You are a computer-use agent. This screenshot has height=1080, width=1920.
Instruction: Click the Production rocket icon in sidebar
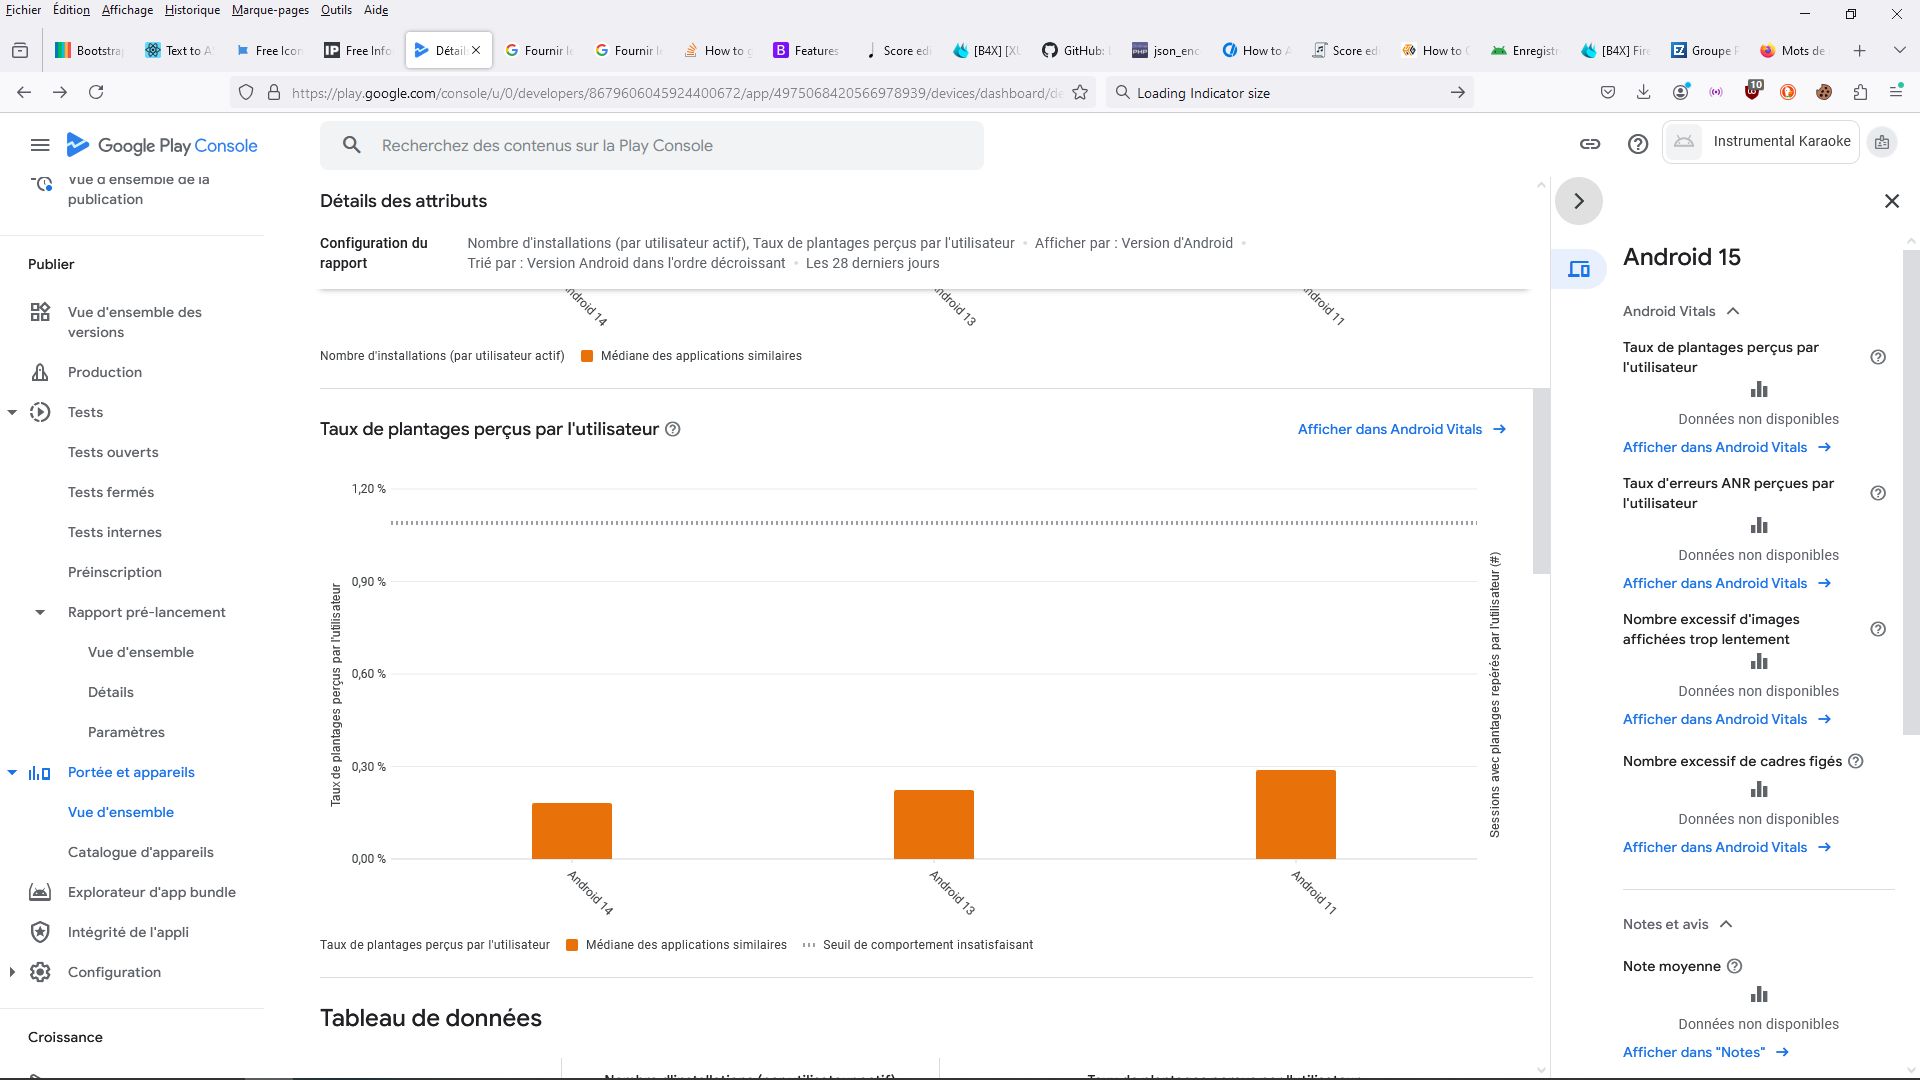pos(40,373)
